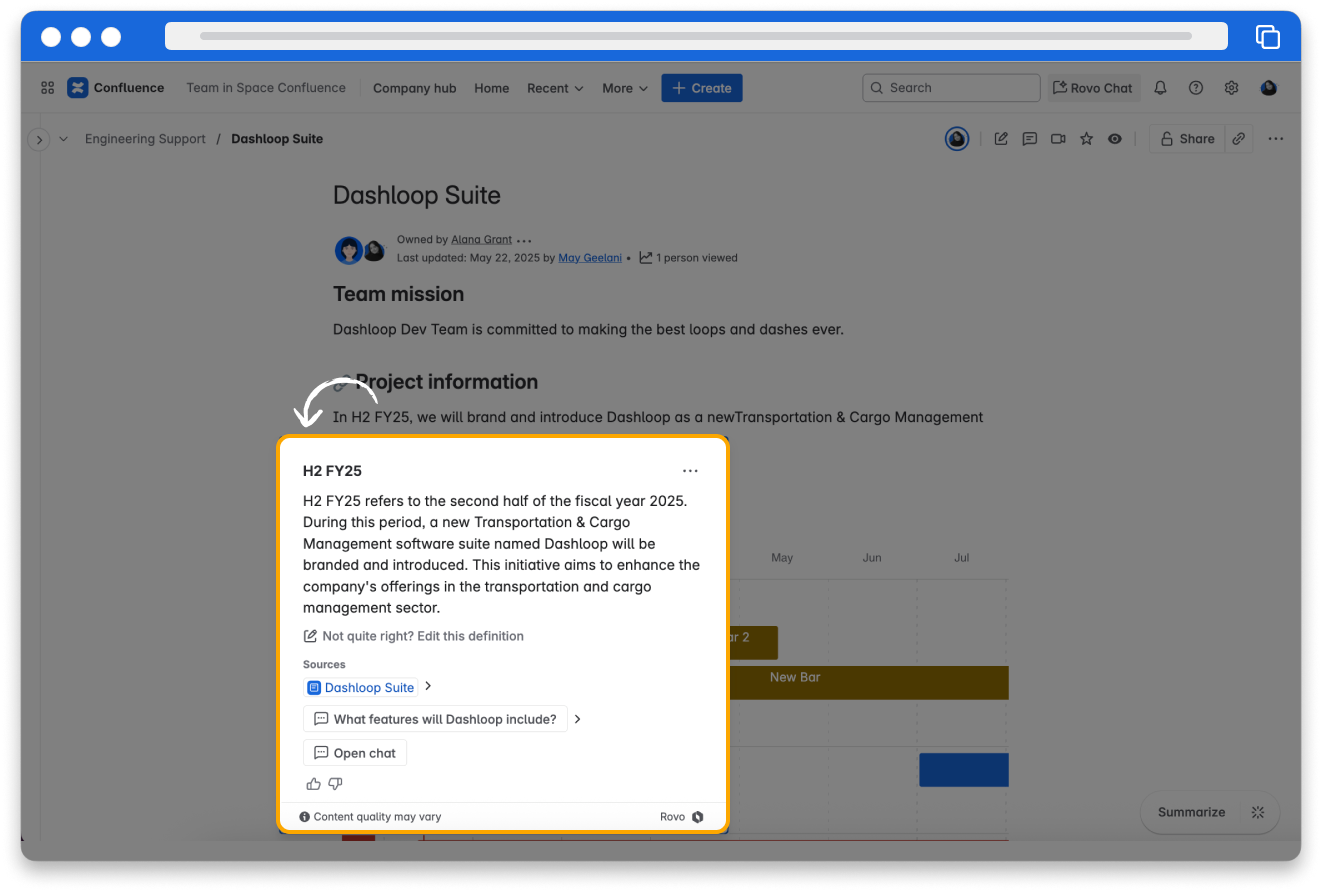This screenshot has height=892, width=1322.
Task: Expand the chevron after the suggested question
Action: pos(578,719)
